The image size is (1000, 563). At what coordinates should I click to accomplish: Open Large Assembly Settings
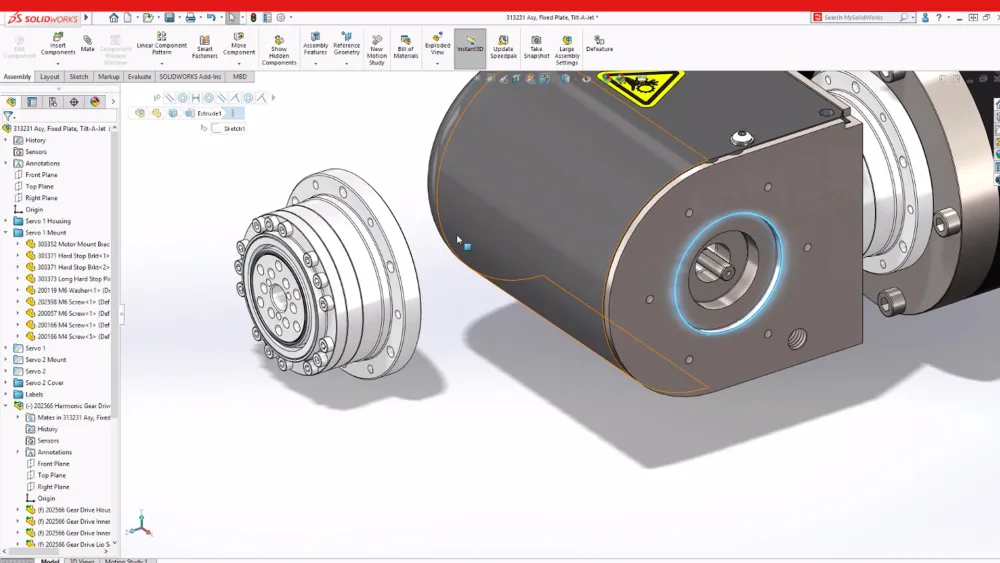coord(566,50)
